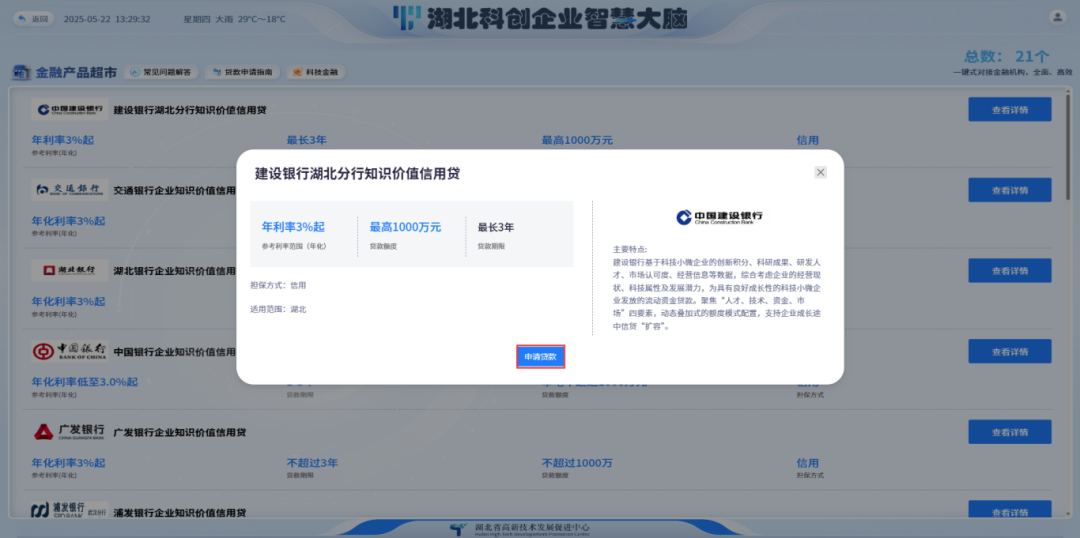Click the 中国银行 Bank of China logo
Image resolution: width=1080 pixels, height=538 pixels.
click(x=70, y=351)
